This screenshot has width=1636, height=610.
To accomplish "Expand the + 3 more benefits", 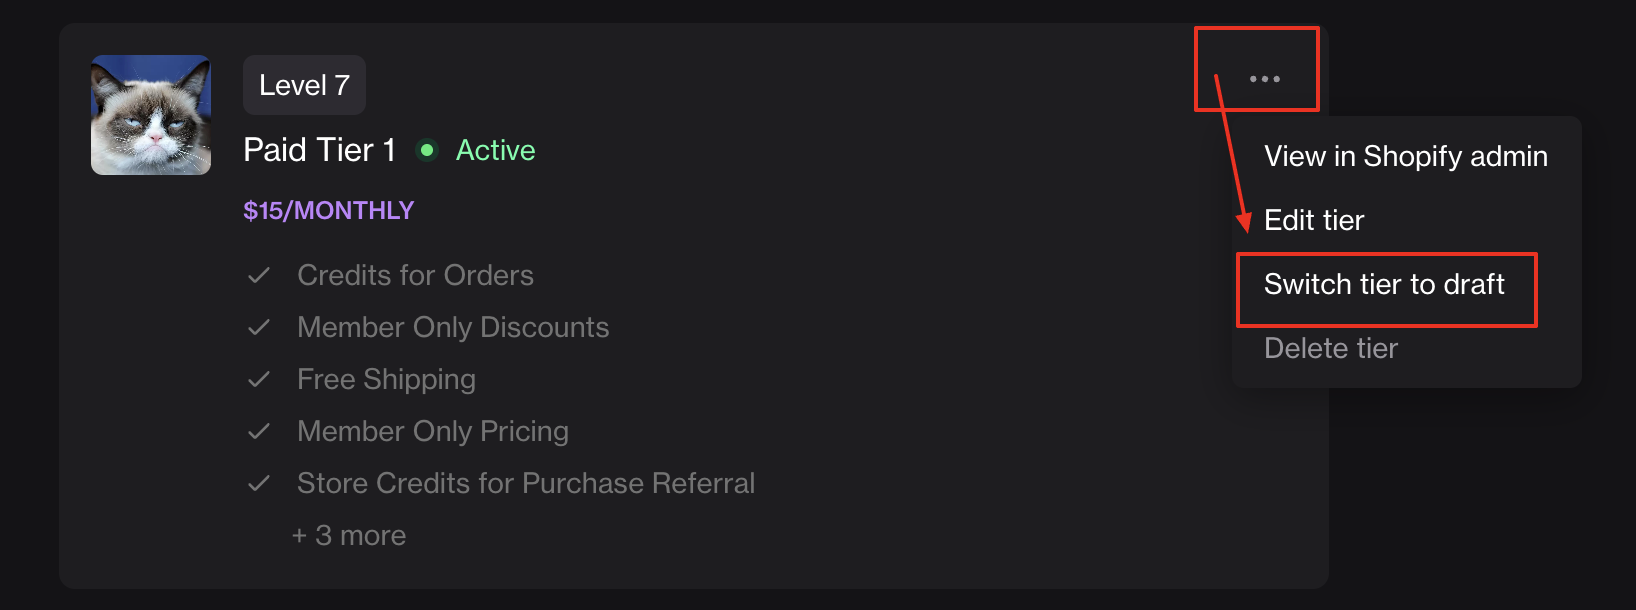I will coord(349,535).
